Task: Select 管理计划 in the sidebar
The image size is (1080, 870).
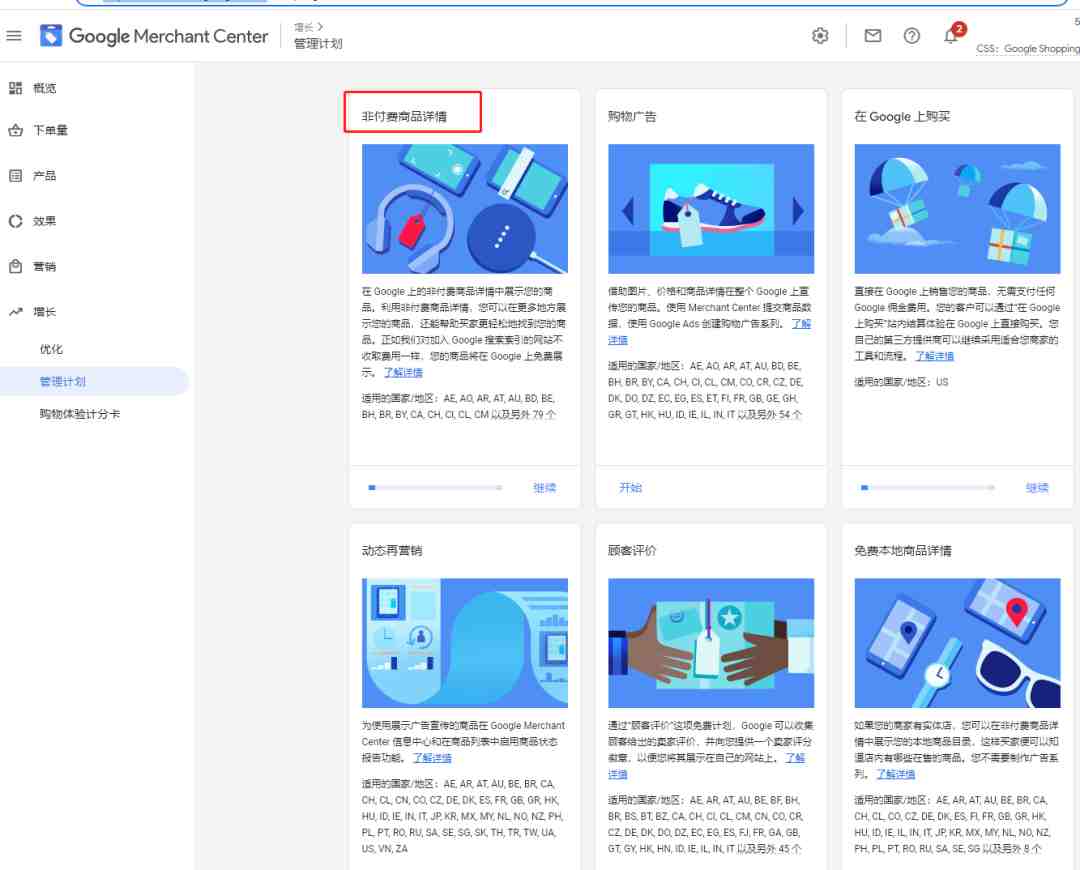Action: pyautogui.click(x=94, y=382)
